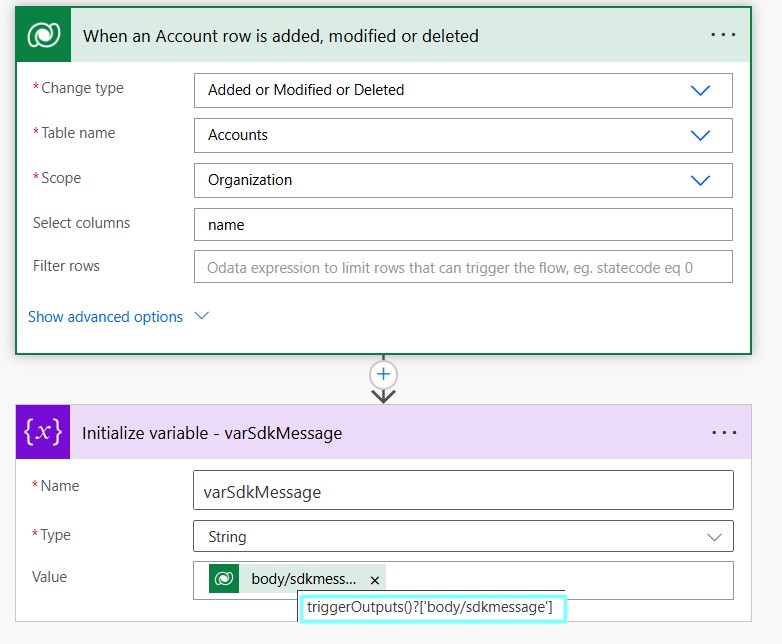Click the 'Scope' field label

61,178
